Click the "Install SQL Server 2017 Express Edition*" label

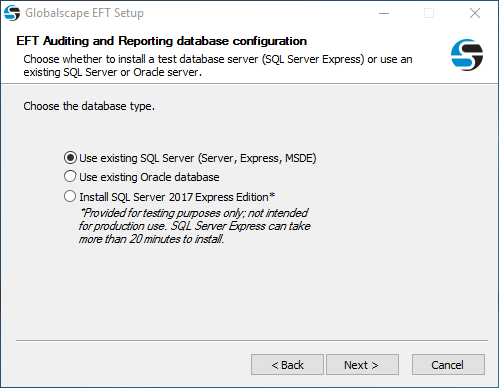(177, 197)
